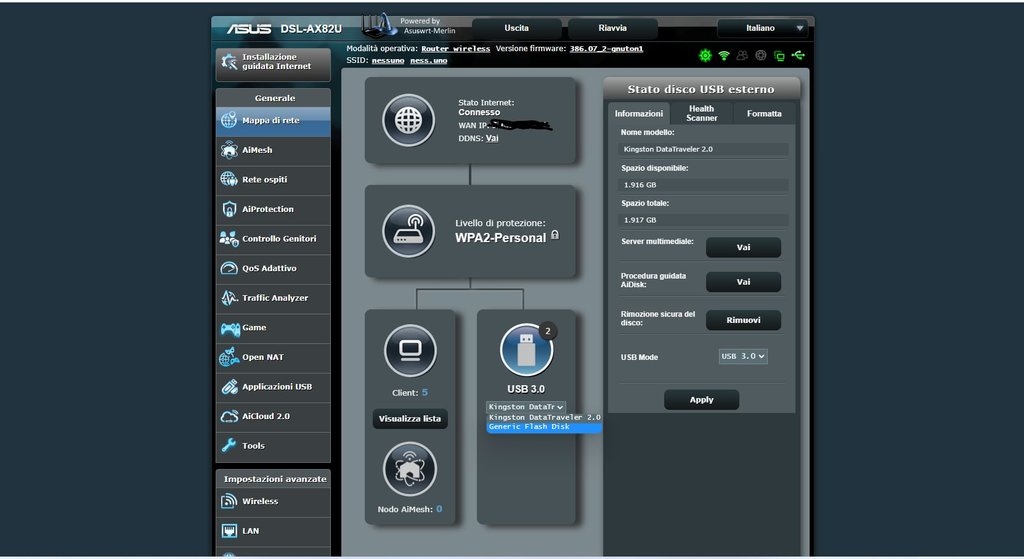Screen dimensions: 1024x559
Task: Switch to the Formatta tab
Action: click(763, 113)
